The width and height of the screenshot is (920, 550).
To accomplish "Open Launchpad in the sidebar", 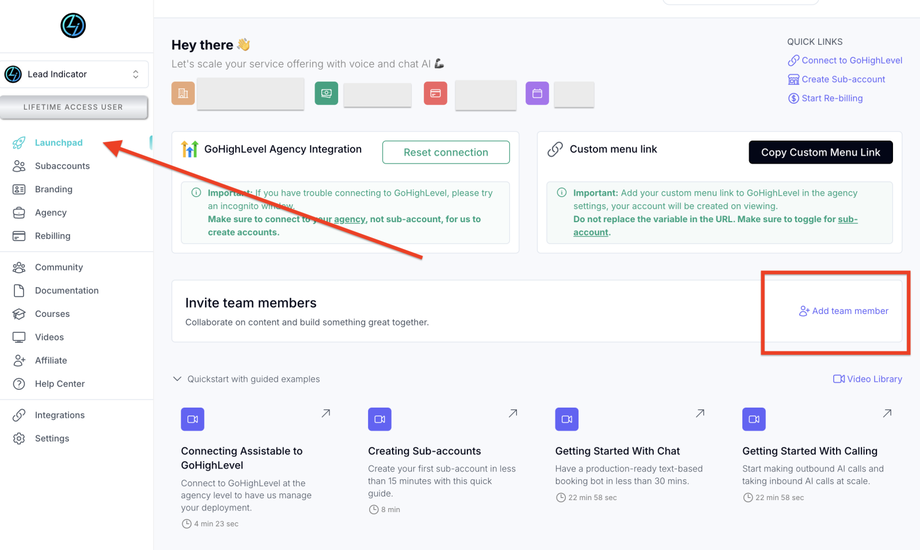I will (x=58, y=143).
